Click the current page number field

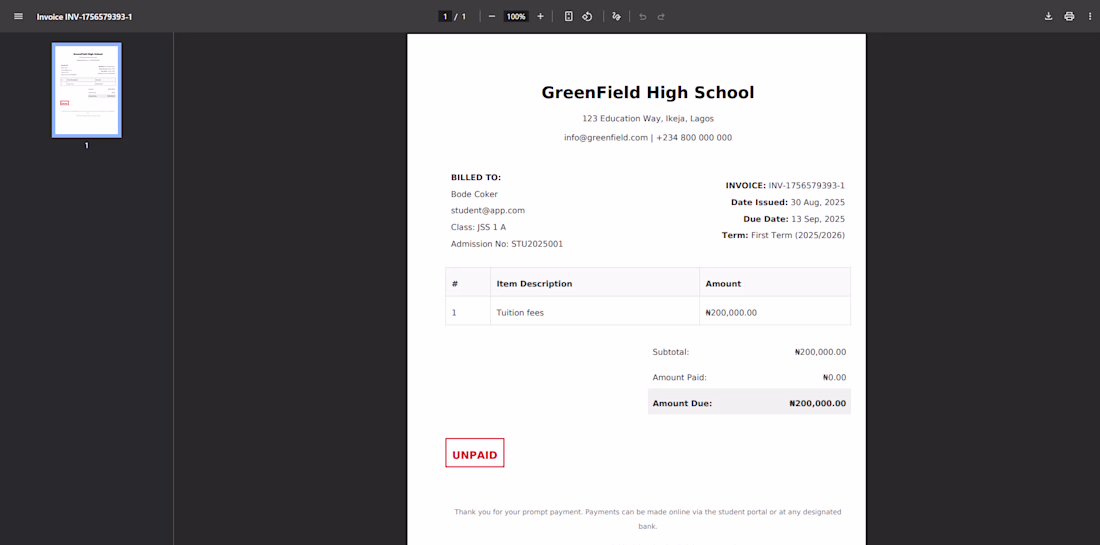(x=445, y=16)
